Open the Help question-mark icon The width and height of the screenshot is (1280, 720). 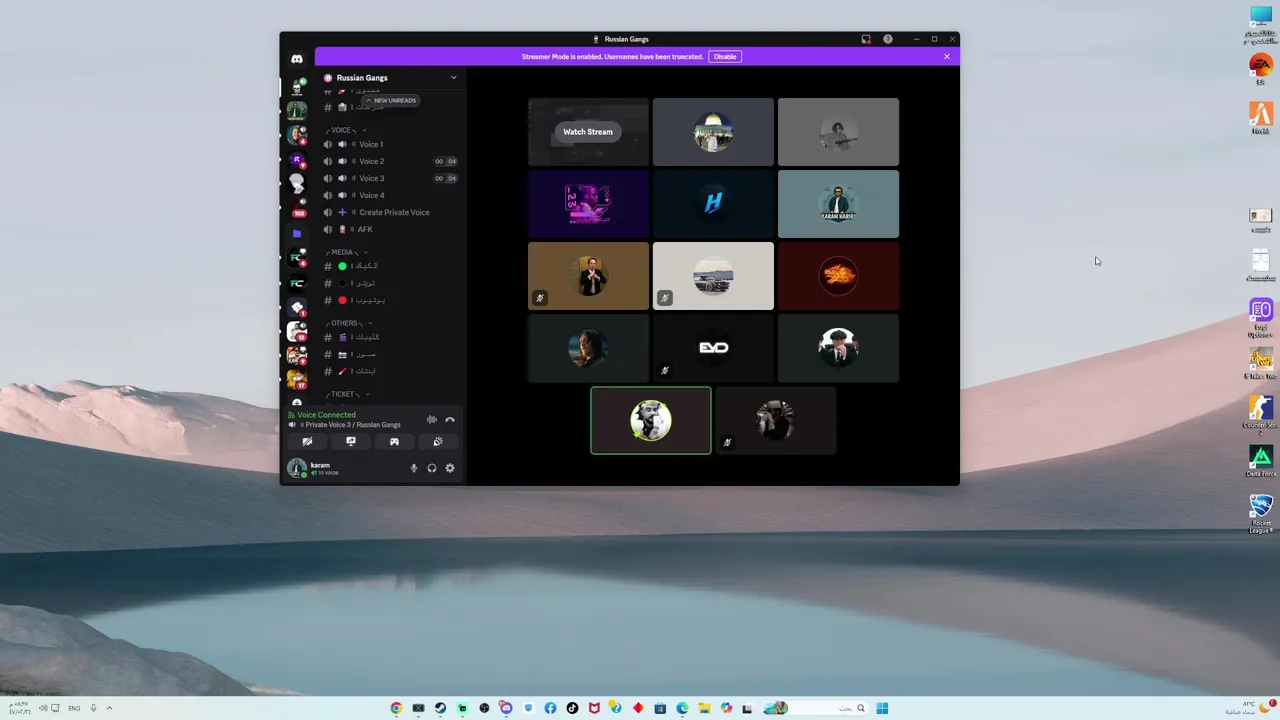click(888, 39)
